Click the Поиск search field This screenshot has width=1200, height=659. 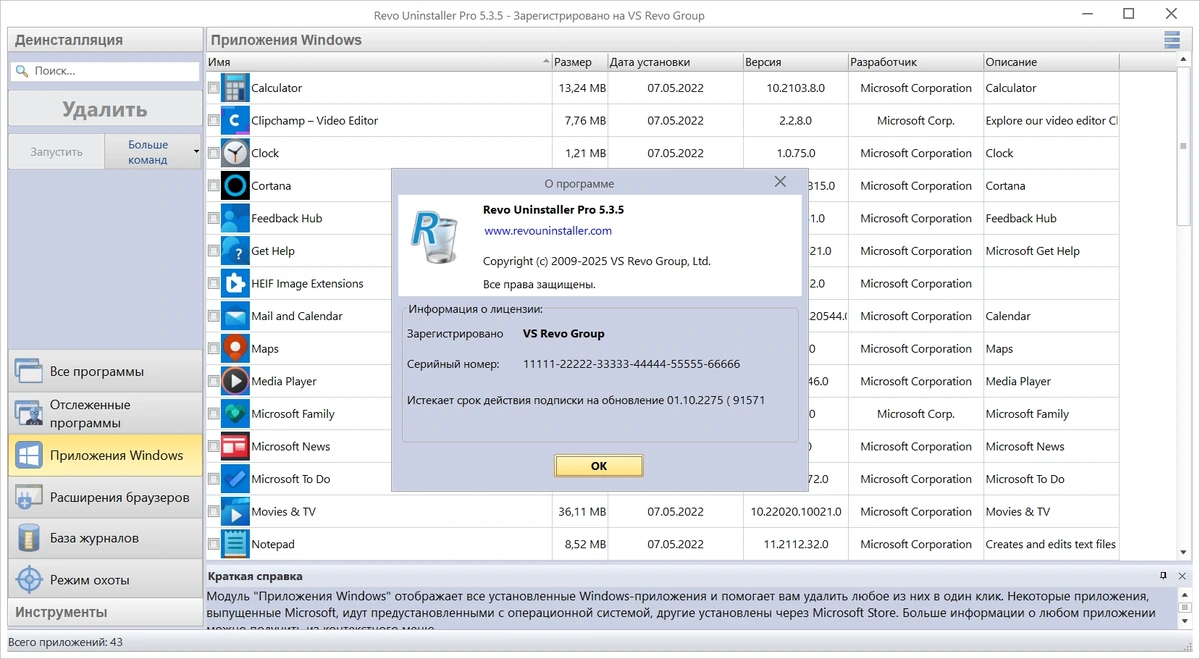[x=105, y=71]
